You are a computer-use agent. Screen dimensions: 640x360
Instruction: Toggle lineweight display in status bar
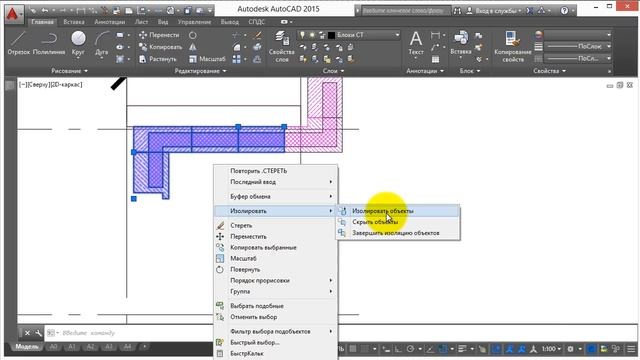click(x=462, y=349)
